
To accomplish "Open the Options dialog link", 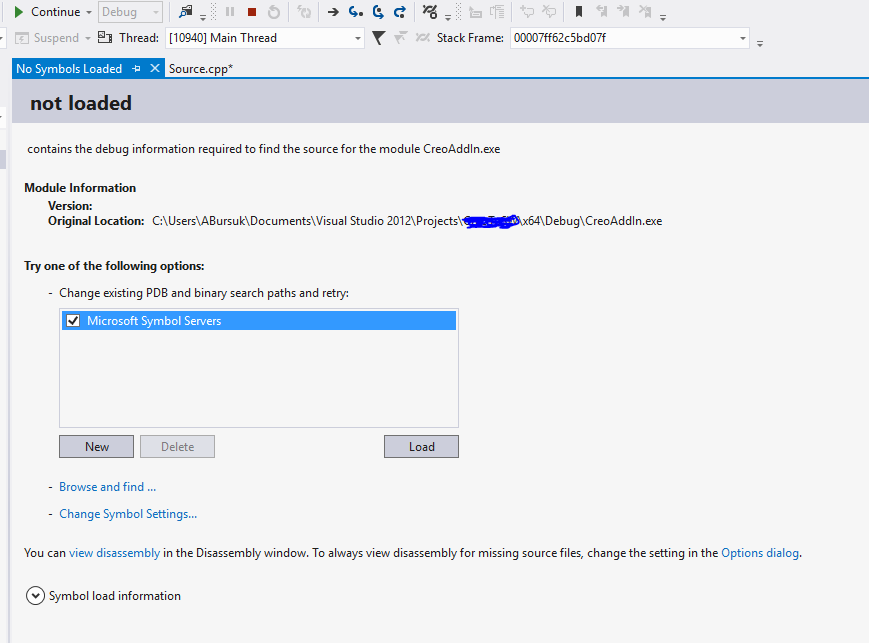I will pyautogui.click(x=760, y=553).
